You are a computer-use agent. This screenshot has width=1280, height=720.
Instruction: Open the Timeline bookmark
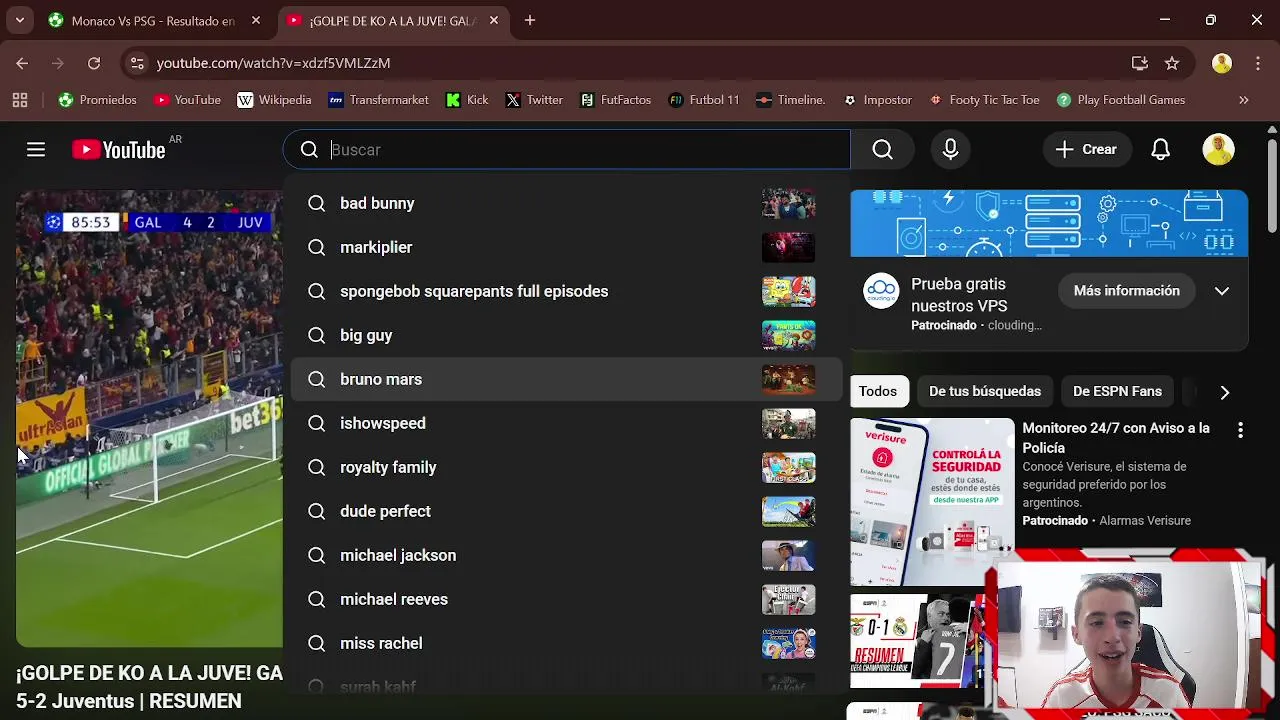pyautogui.click(x=790, y=100)
